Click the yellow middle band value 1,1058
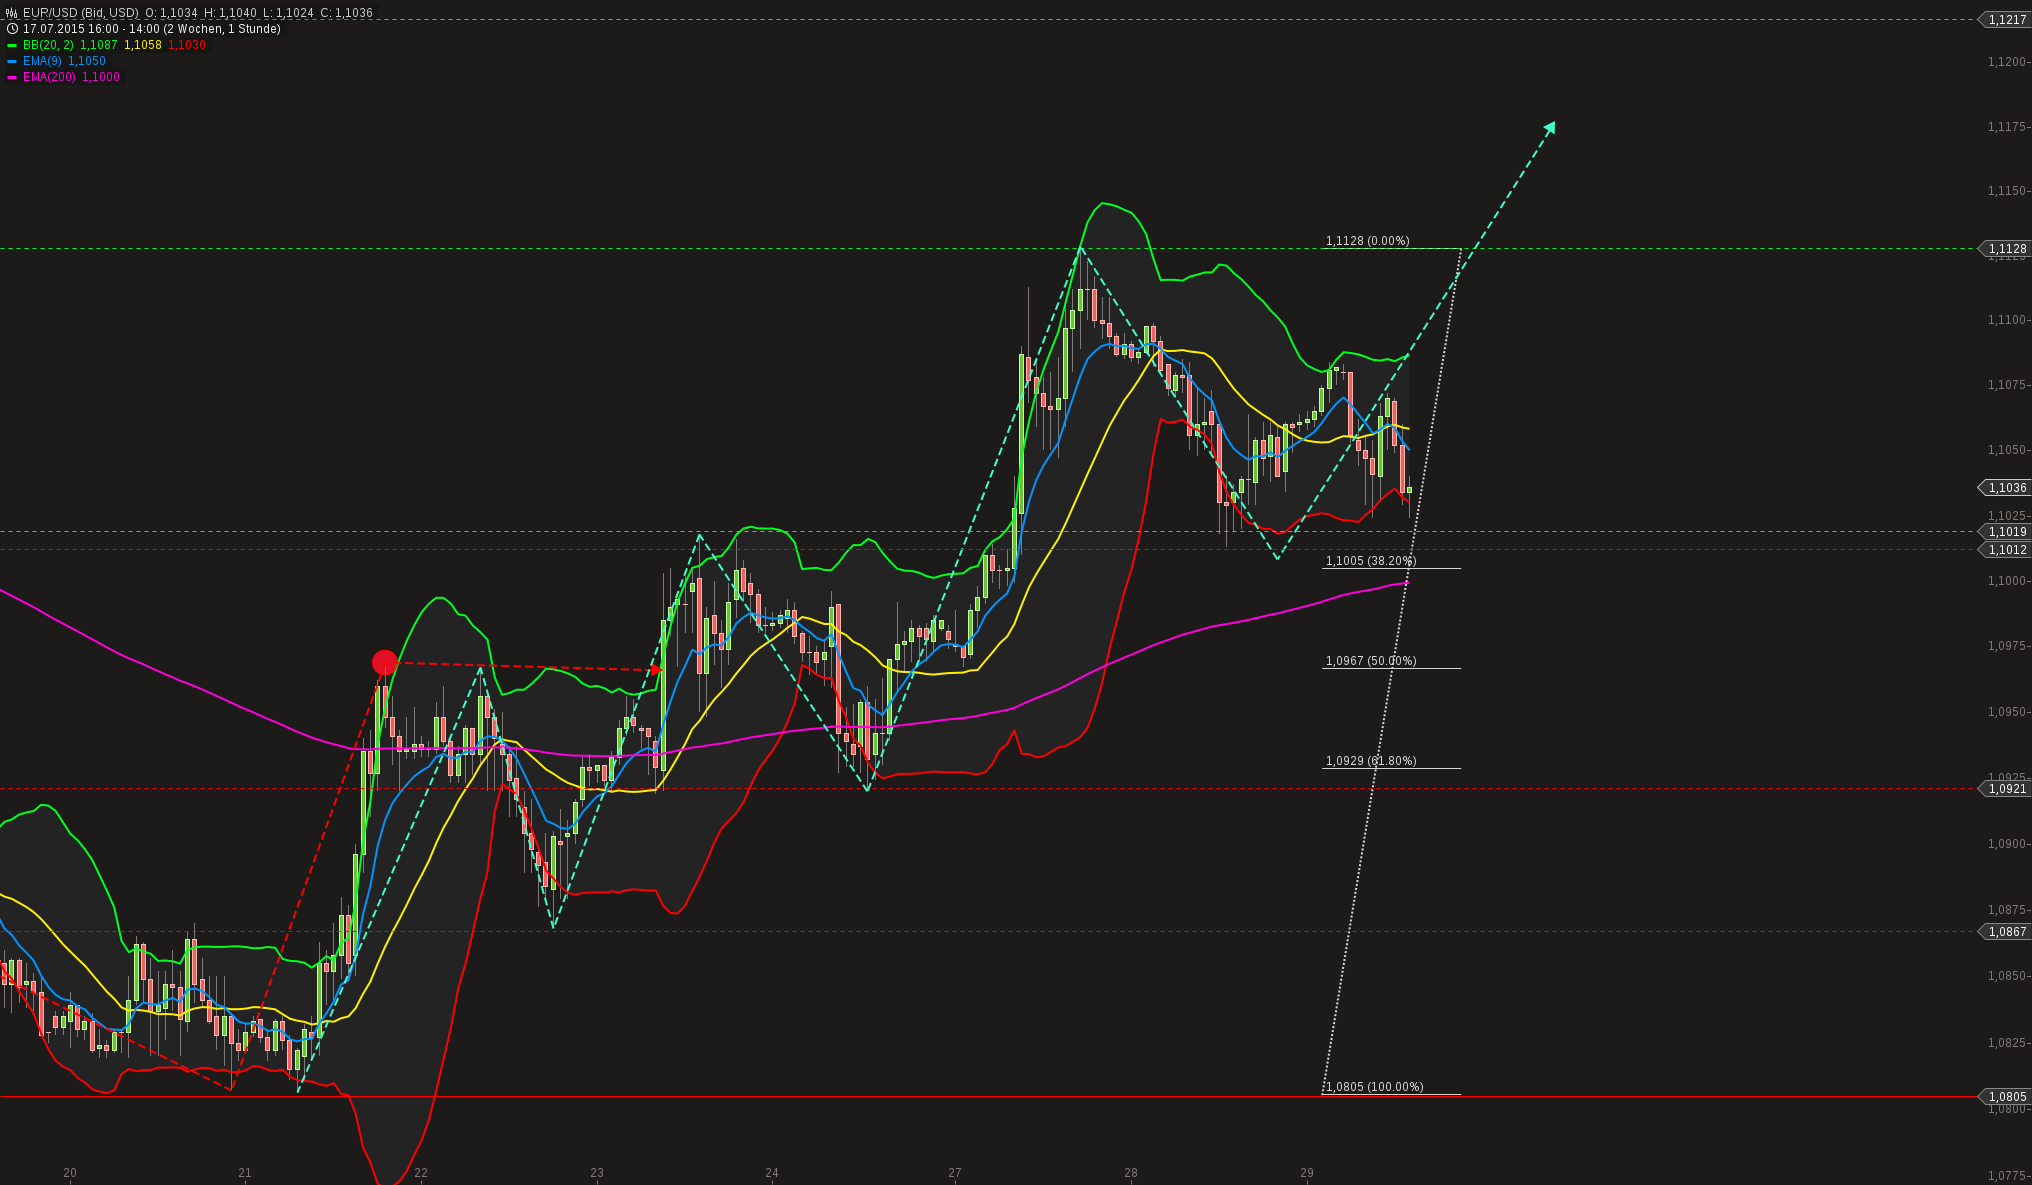2032x1185 pixels. pyautogui.click(x=142, y=45)
